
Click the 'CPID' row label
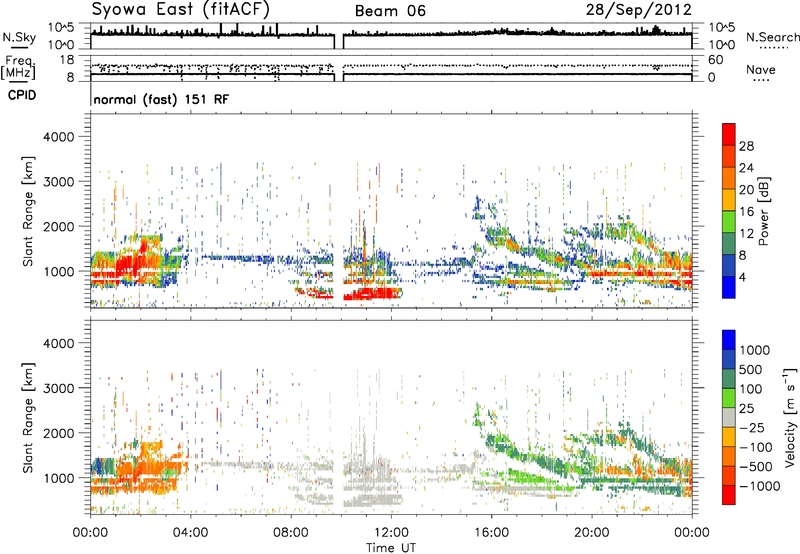(x=22, y=95)
